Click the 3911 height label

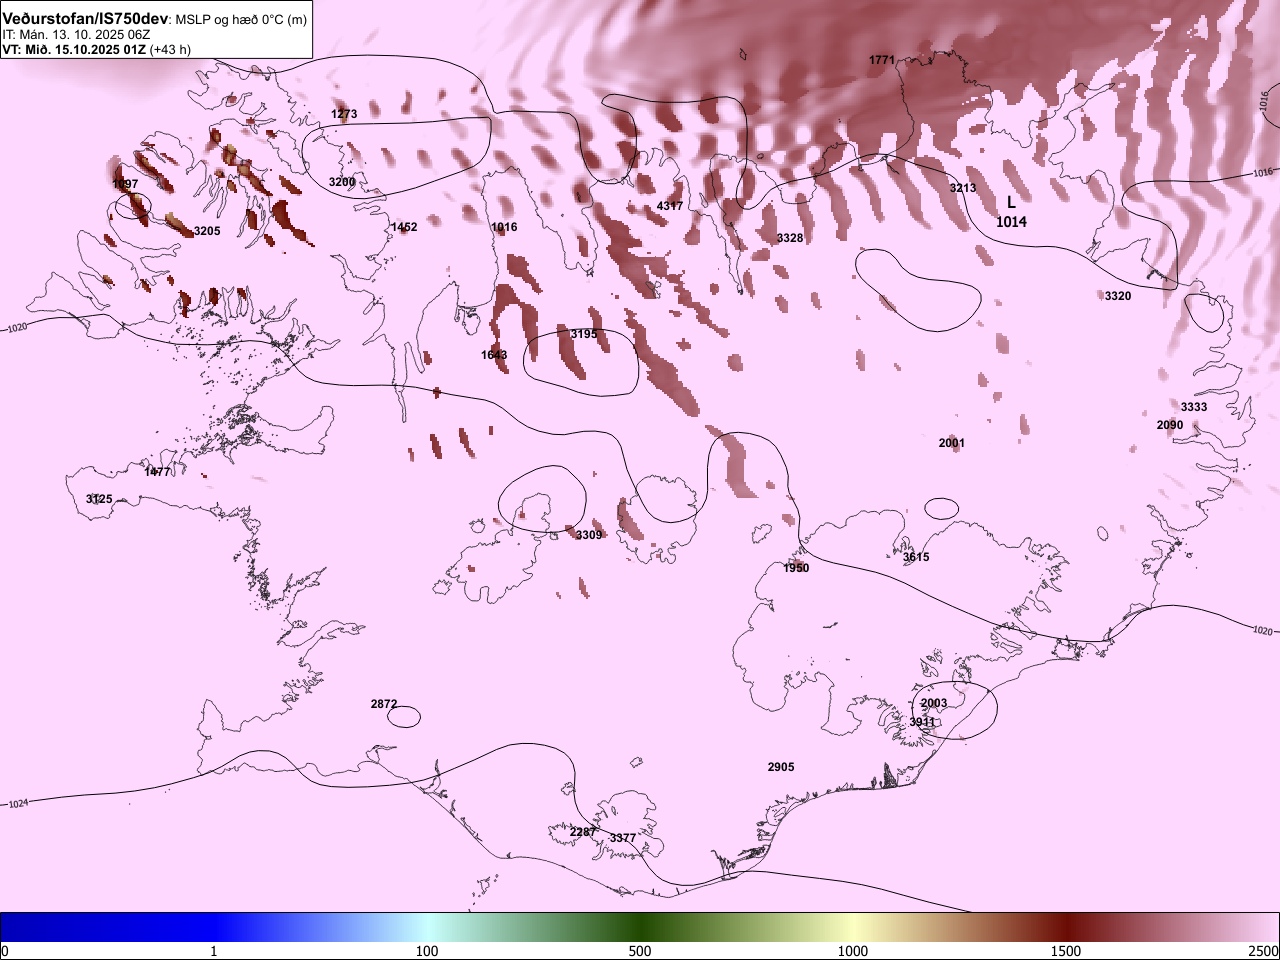(x=922, y=722)
